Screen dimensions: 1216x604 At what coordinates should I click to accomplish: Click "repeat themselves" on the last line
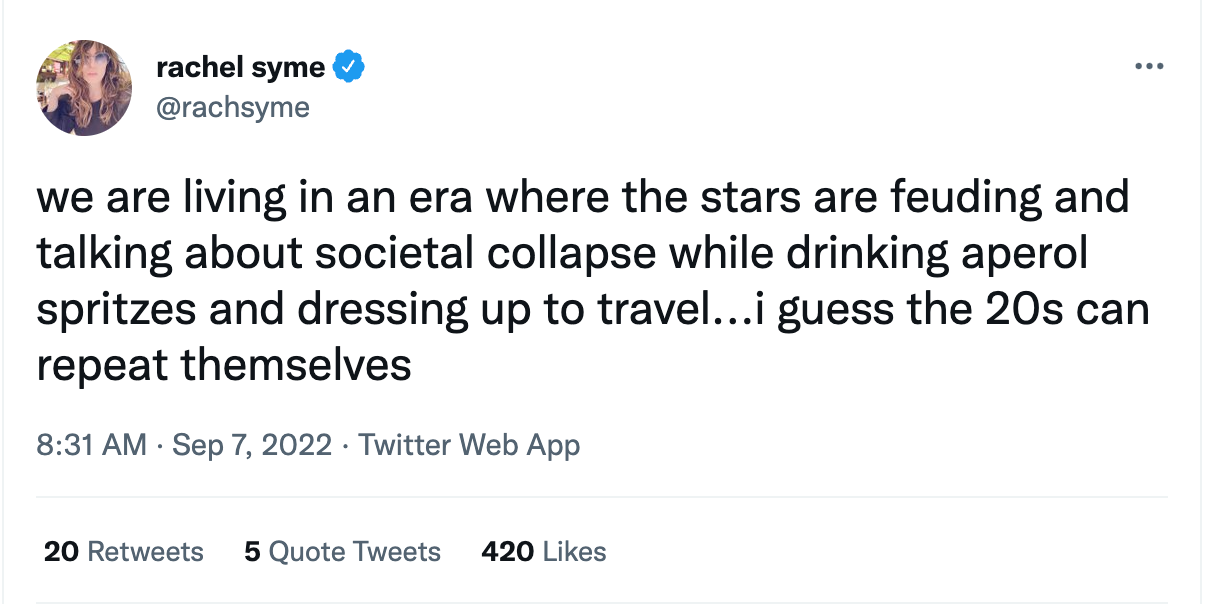coord(224,366)
